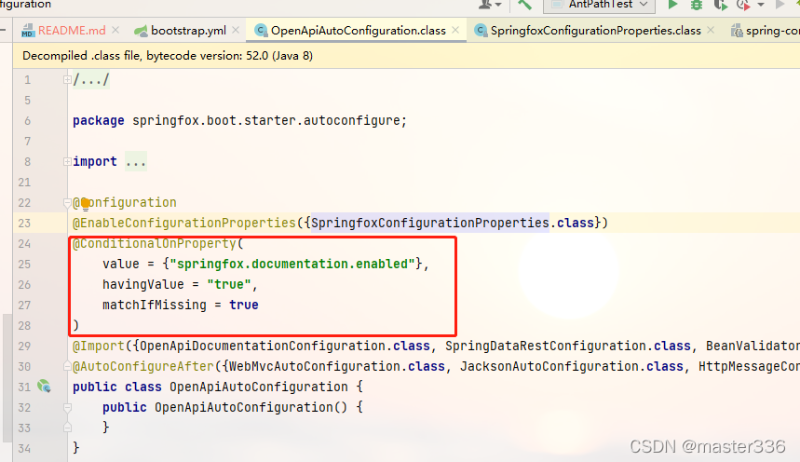Run with coverage using the shield icon
The height and width of the screenshot is (462, 800).
pyautogui.click(x=720, y=5)
